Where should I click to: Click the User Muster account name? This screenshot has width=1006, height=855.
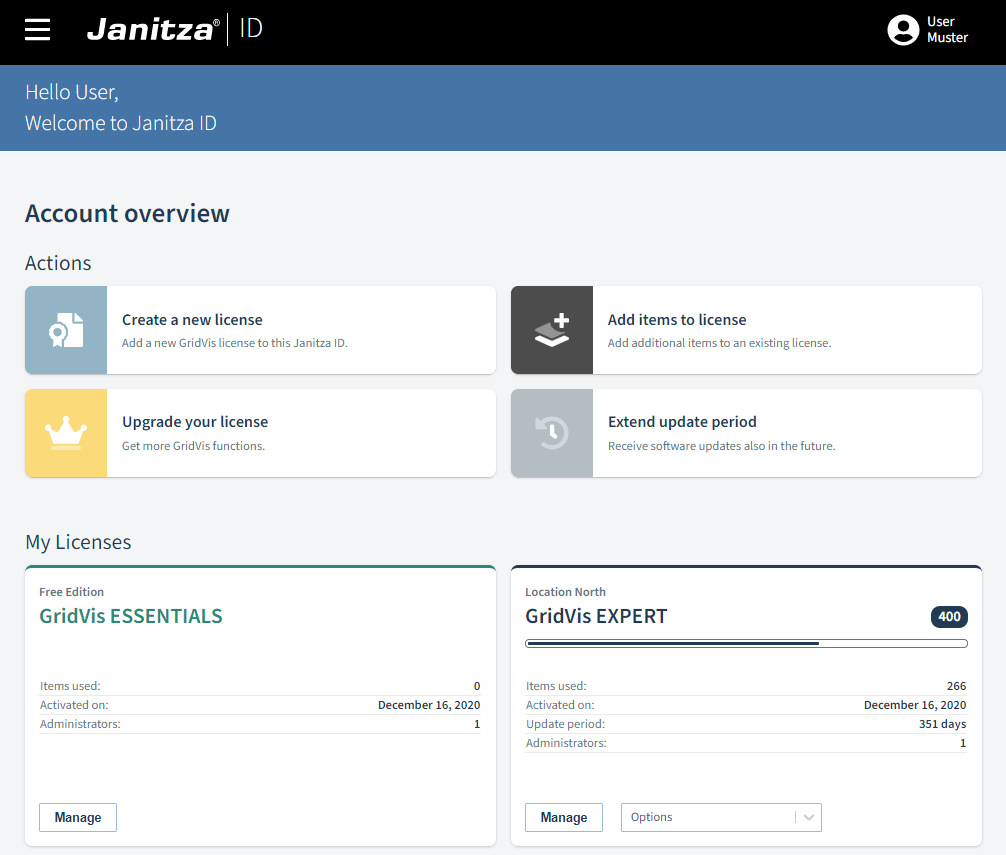click(x=947, y=30)
